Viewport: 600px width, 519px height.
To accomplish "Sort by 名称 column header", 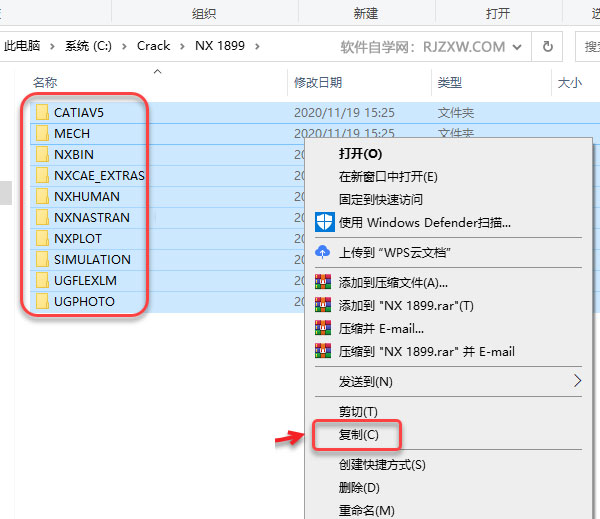I will pyautogui.click(x=45, y=82).
